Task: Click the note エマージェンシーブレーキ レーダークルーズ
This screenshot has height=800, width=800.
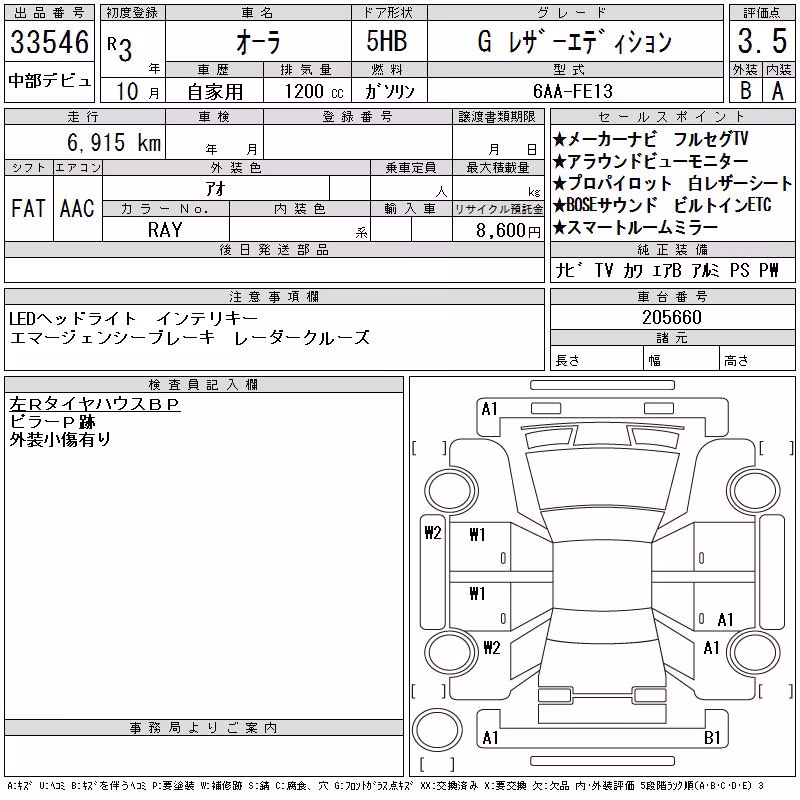Action: click(189, 338)
